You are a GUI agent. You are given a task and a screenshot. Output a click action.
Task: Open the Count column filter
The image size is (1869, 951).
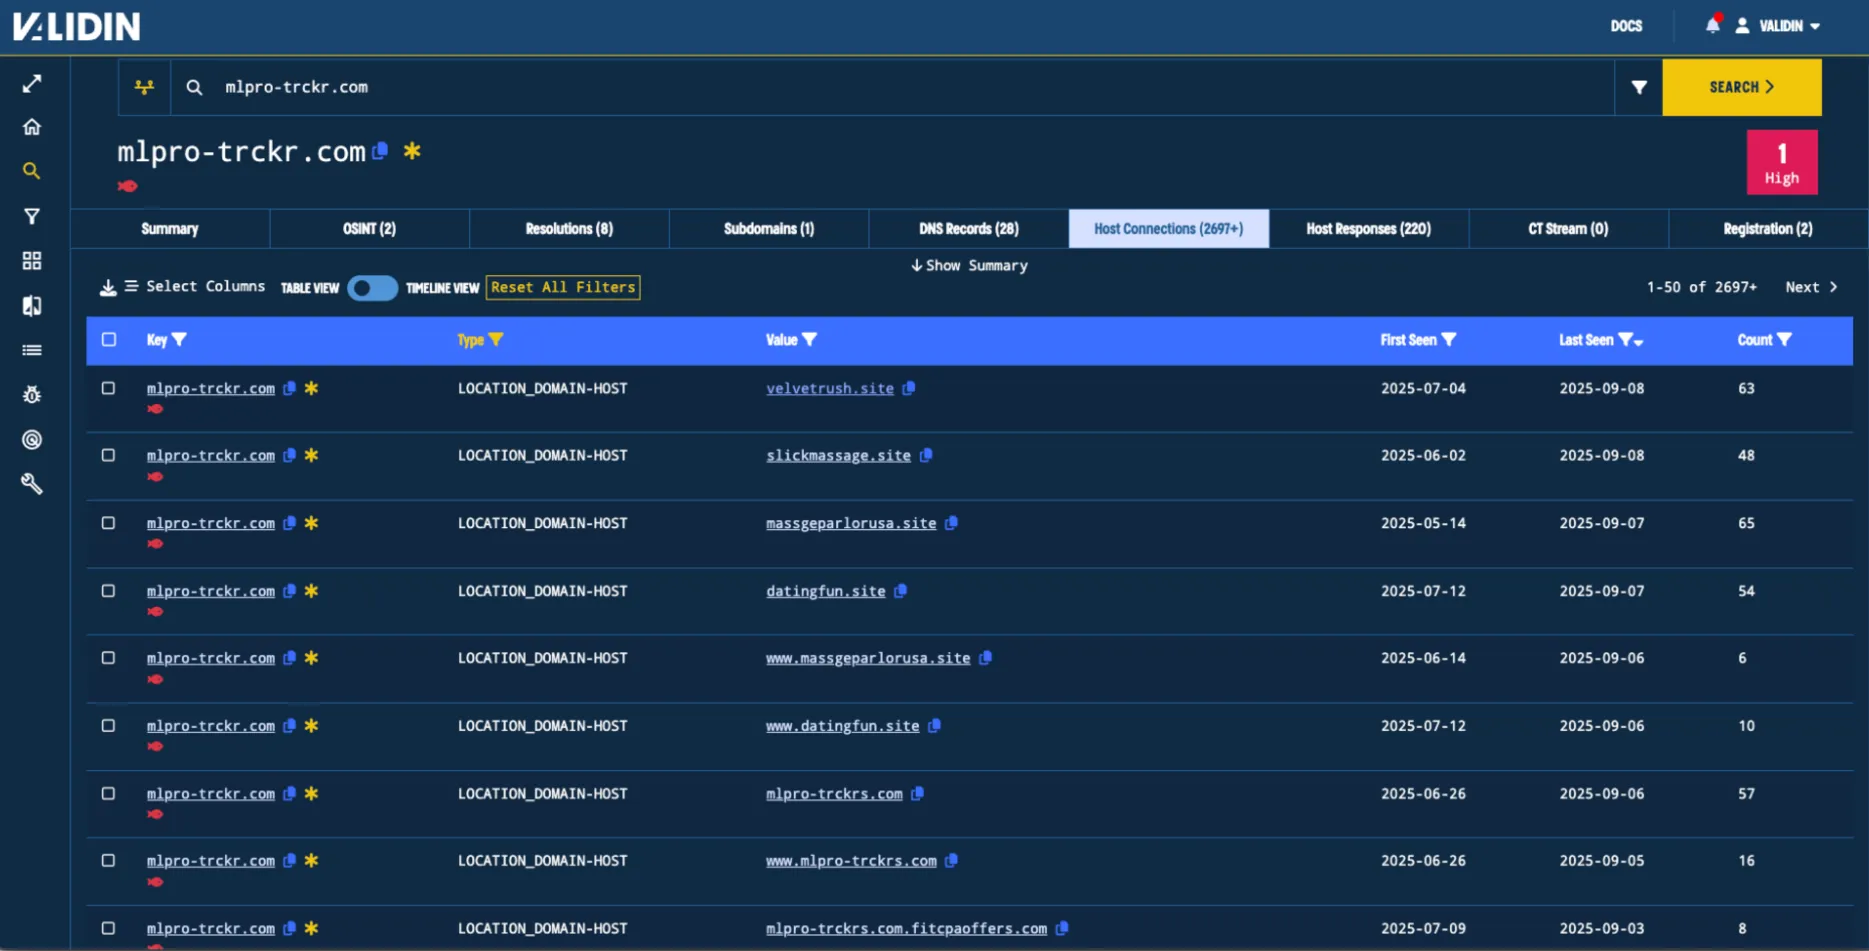(x=1784, y=340)
